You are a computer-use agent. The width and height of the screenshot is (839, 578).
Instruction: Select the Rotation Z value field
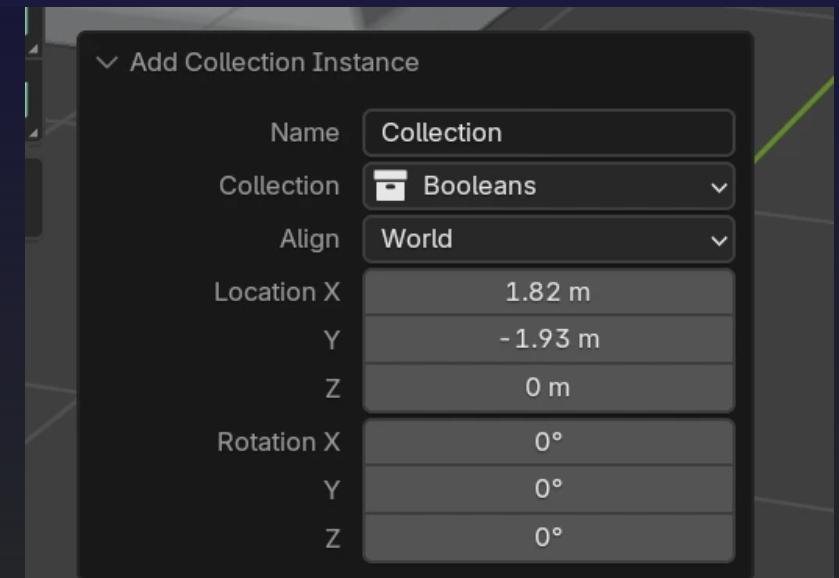pos(548,537)
